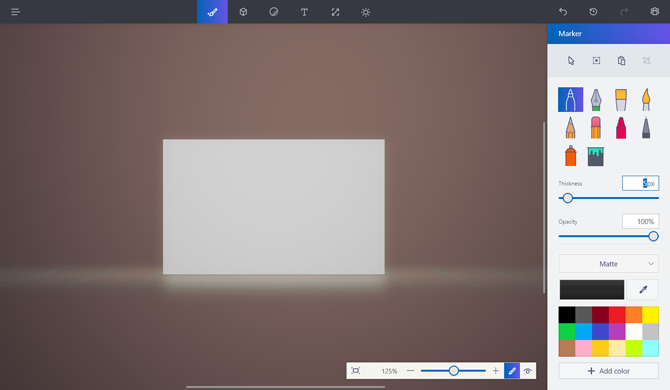
Task: Toggle the 2D draw mode pen button
Action: [512, 371]
